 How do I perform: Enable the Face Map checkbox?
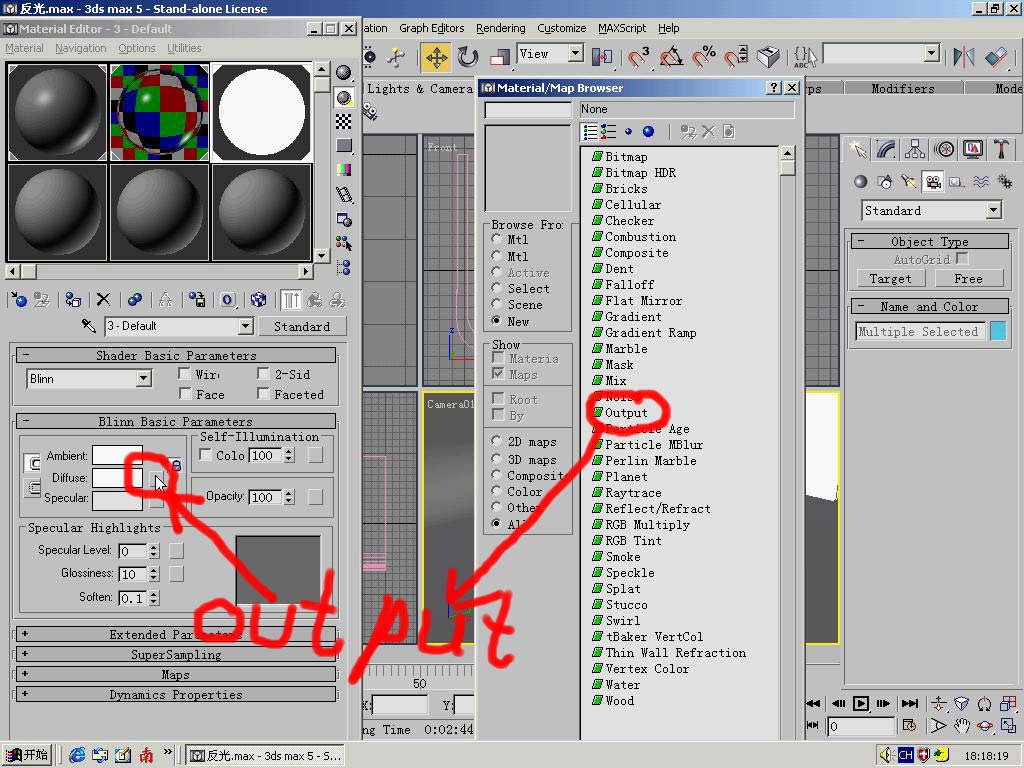185,394
